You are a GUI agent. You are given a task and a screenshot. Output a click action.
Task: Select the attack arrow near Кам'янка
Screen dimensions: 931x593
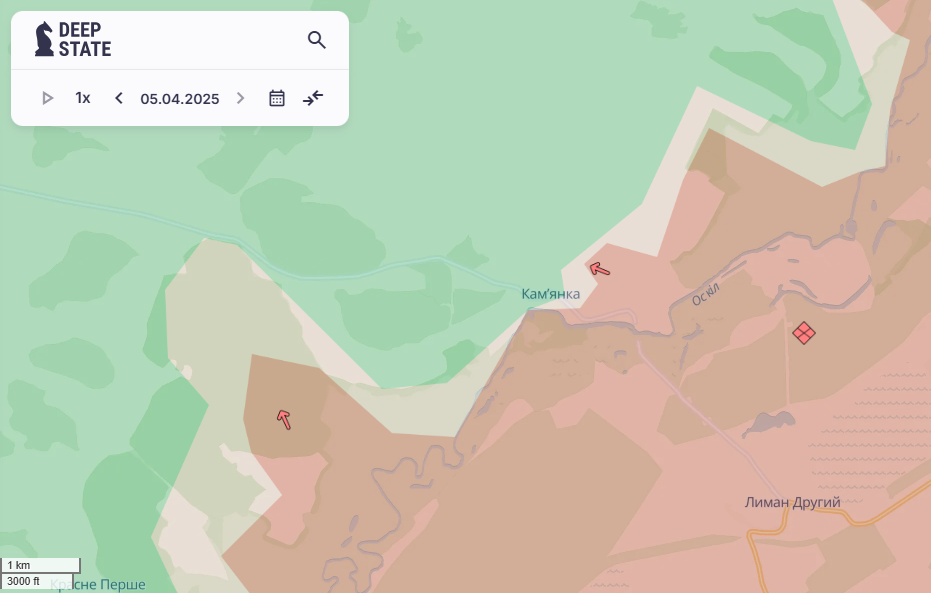click(599, 268)
